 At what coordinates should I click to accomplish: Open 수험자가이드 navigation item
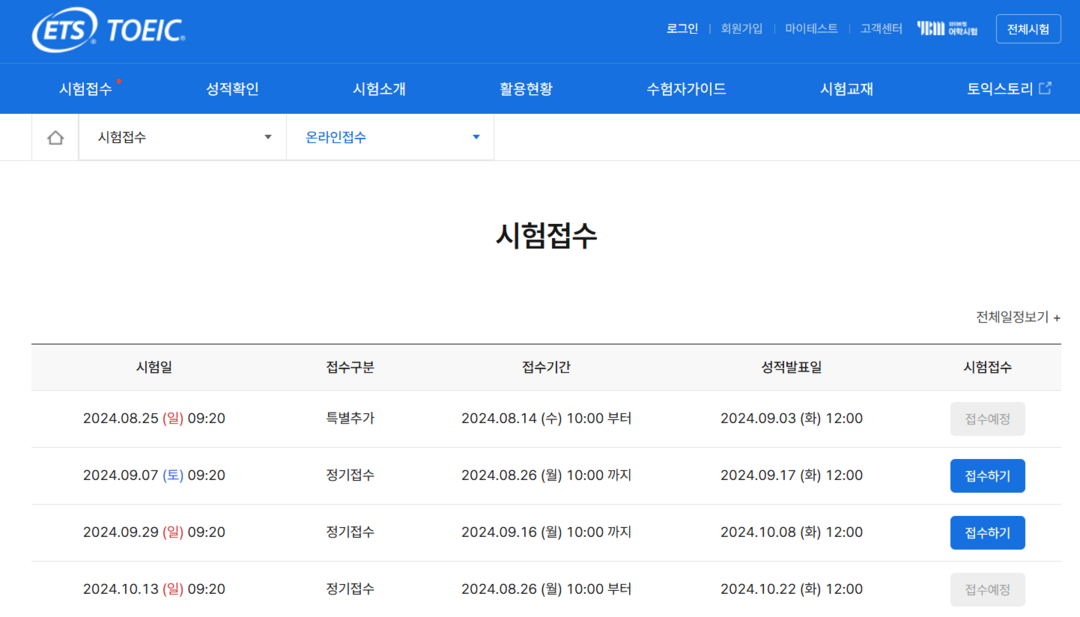point(686,89)
